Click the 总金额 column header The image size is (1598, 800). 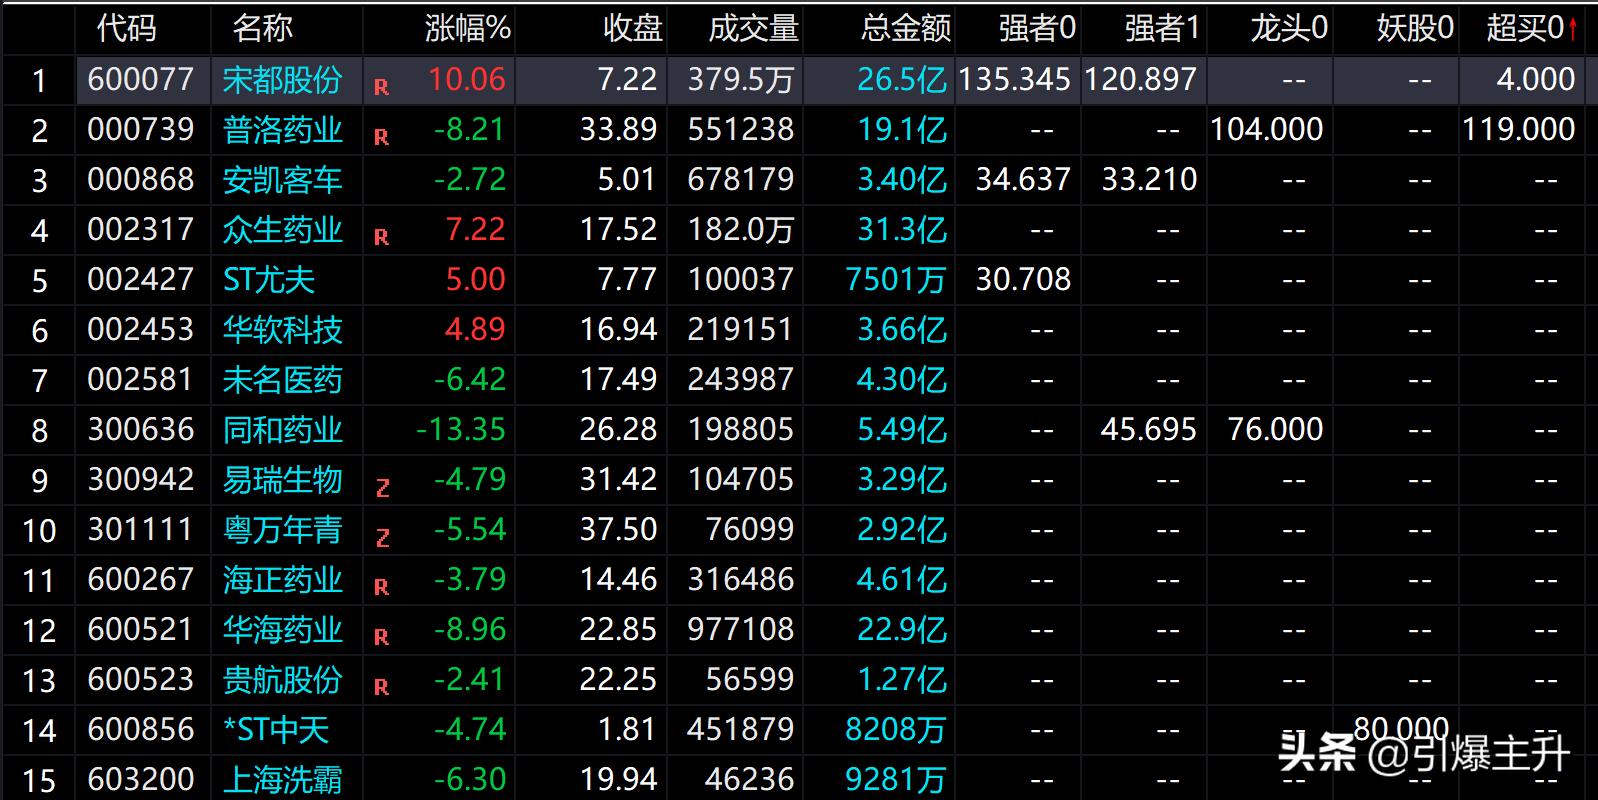(x=906, y=28)
